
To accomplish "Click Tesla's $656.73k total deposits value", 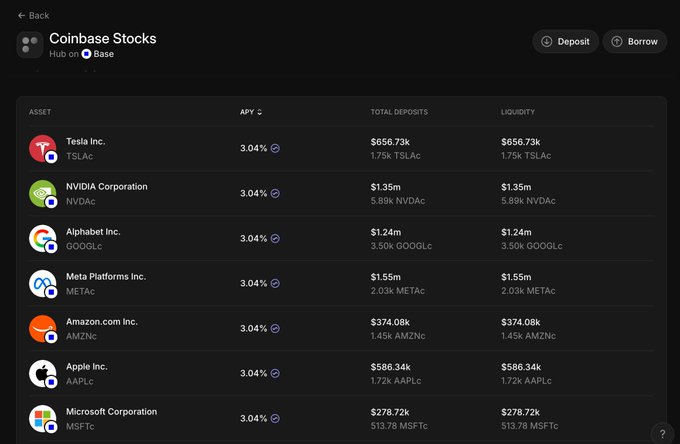I will coord(390,142).
